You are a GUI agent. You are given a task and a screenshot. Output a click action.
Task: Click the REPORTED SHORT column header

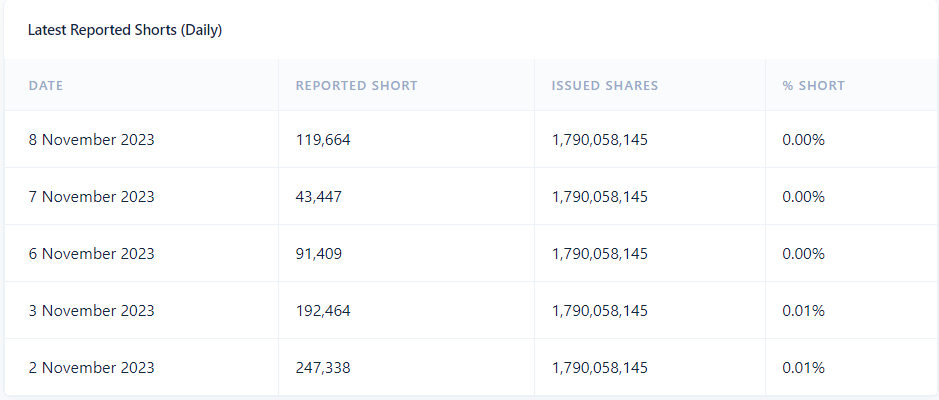[356, 86]
